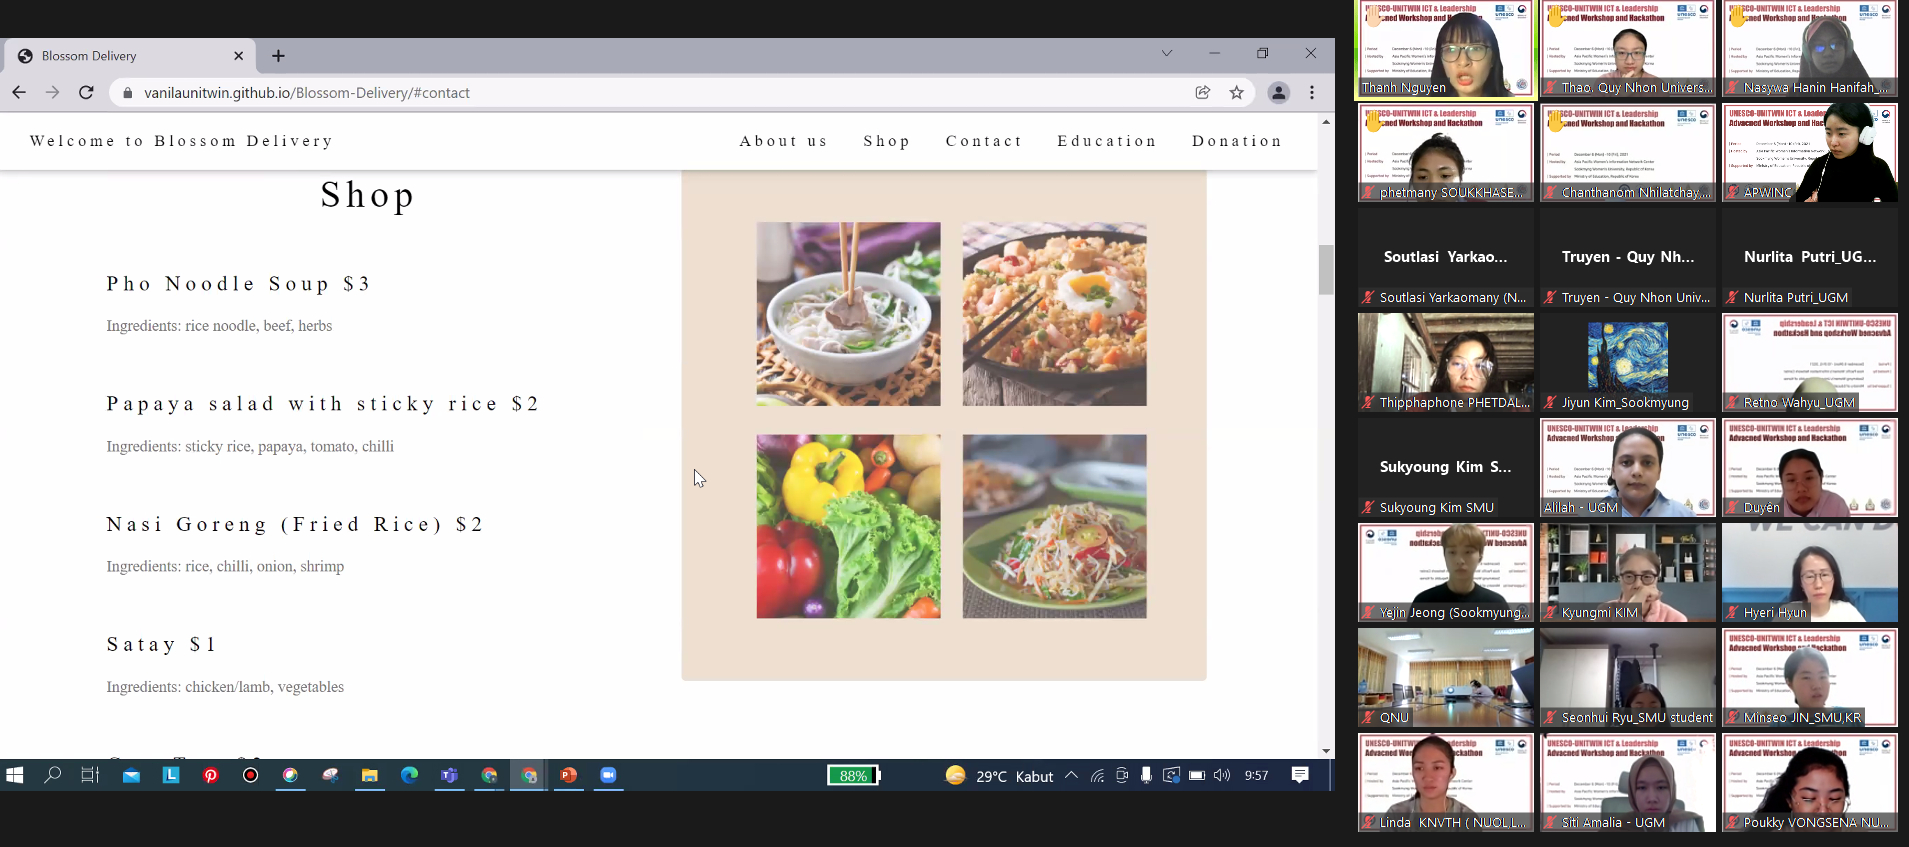
Task: Open PowerPoint on taskbar
Action: coord(568,775)
